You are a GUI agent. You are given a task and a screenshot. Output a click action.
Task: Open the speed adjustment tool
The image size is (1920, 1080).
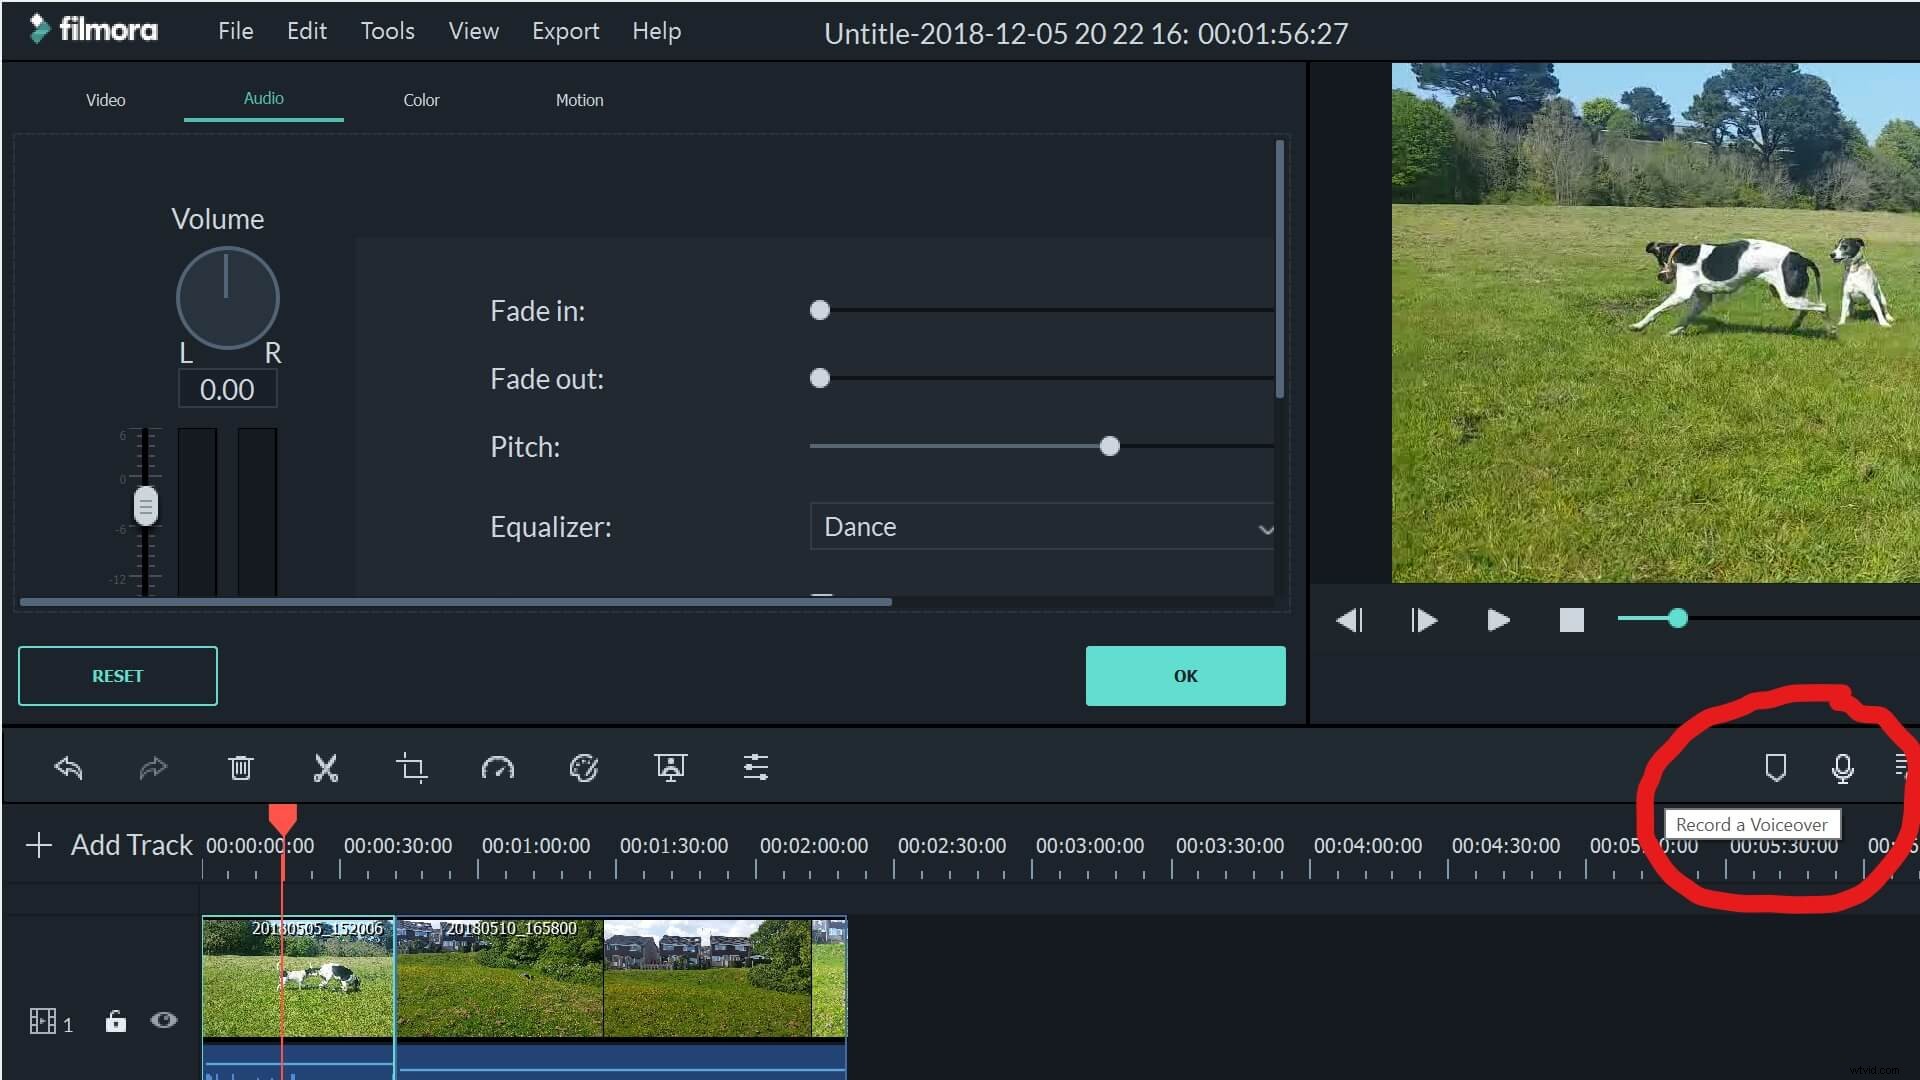(497, 768)
